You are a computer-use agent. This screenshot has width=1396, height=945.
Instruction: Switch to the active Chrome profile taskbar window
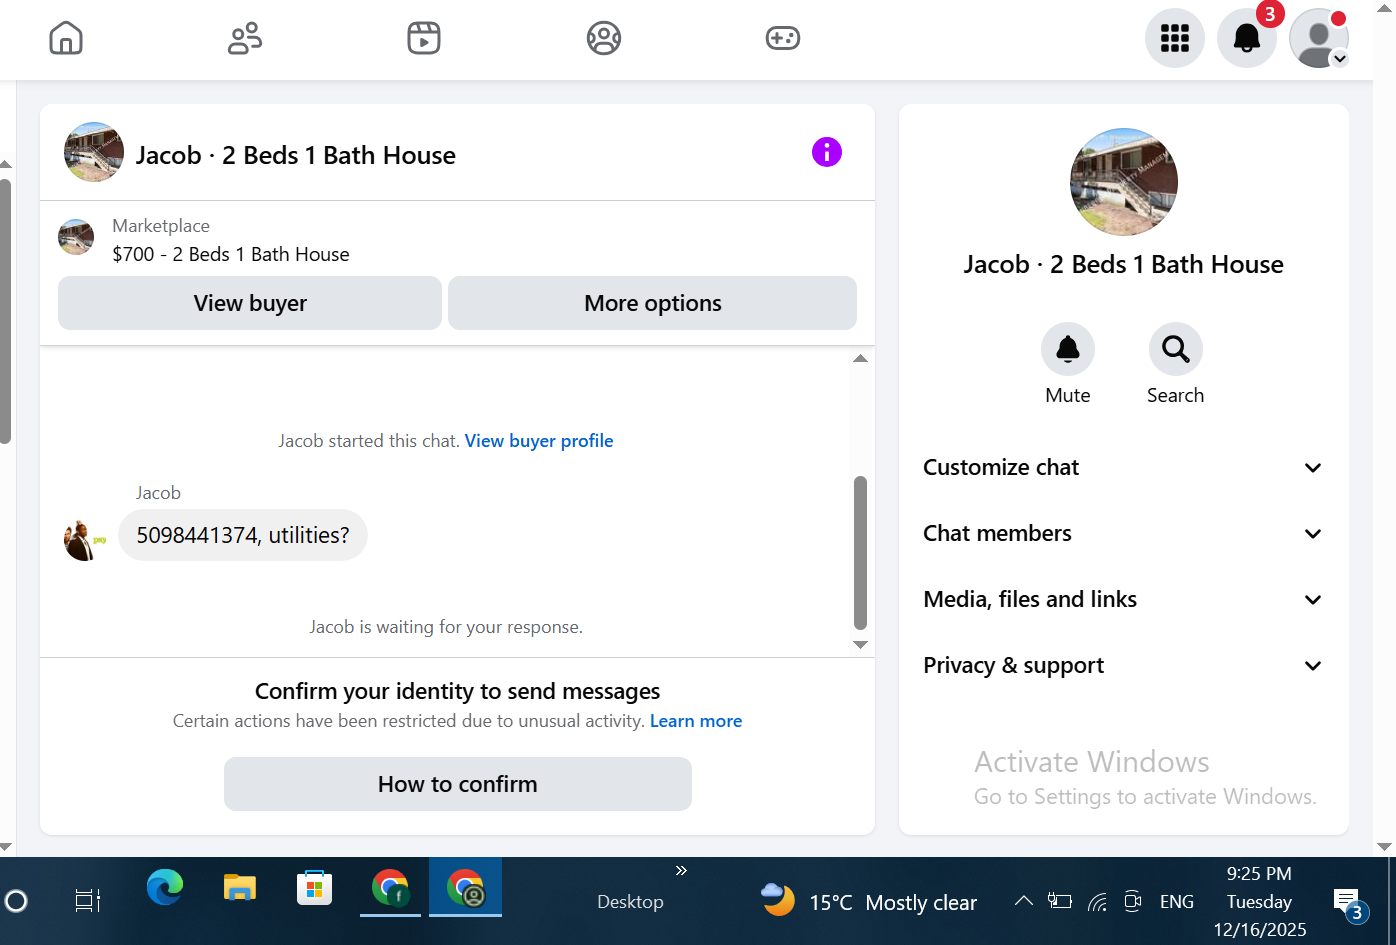[x=466, y=888]
